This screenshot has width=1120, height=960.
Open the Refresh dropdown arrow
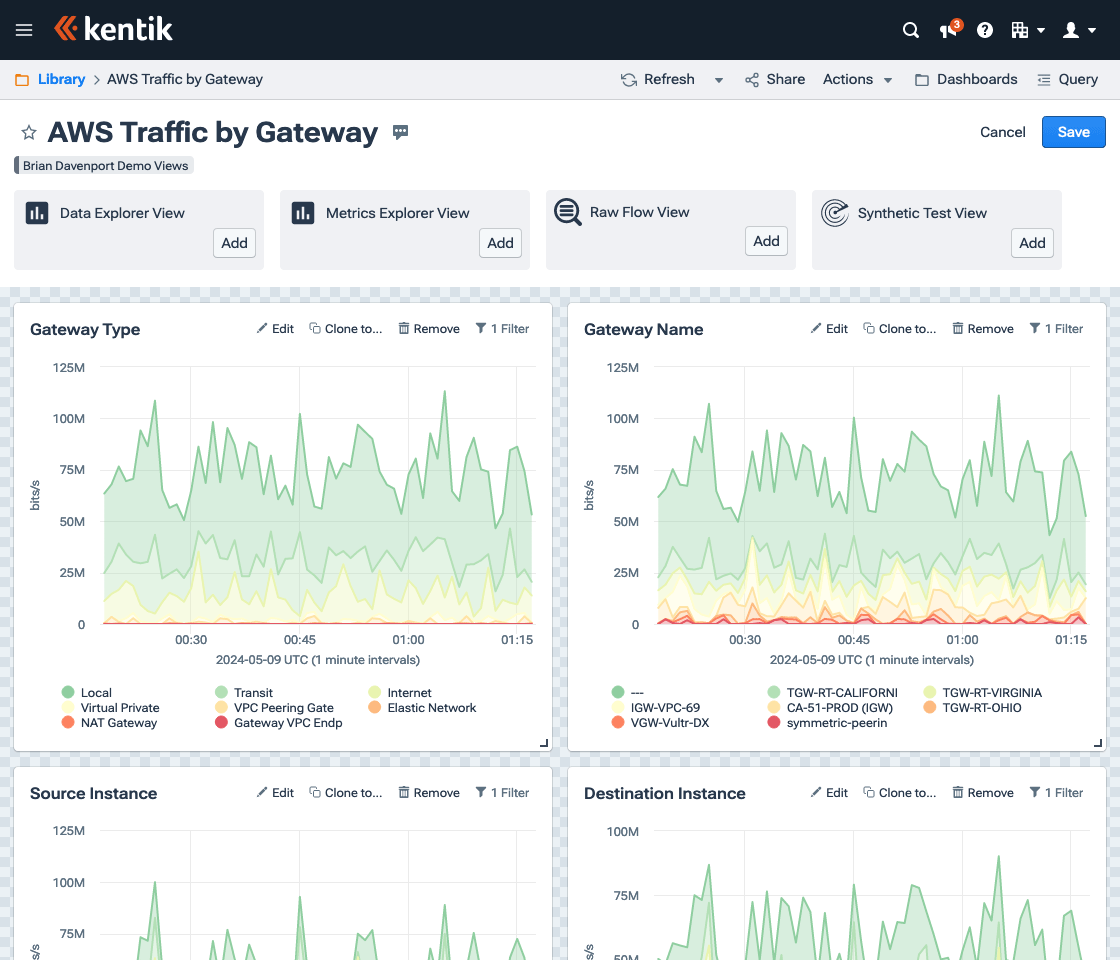(718, 79)
